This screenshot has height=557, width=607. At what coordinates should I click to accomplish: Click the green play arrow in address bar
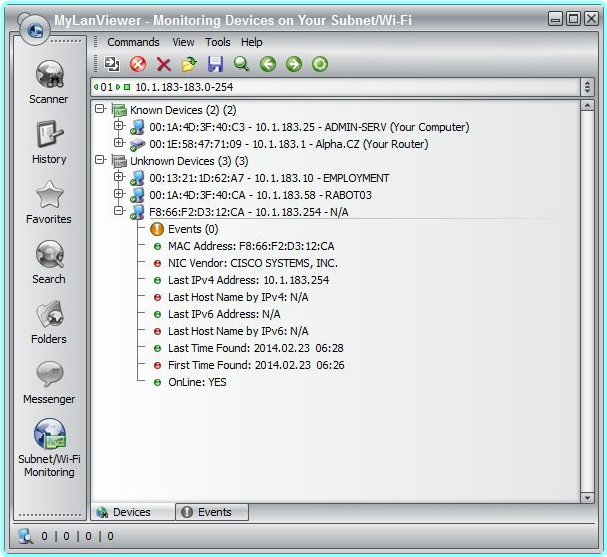point(118,87)
